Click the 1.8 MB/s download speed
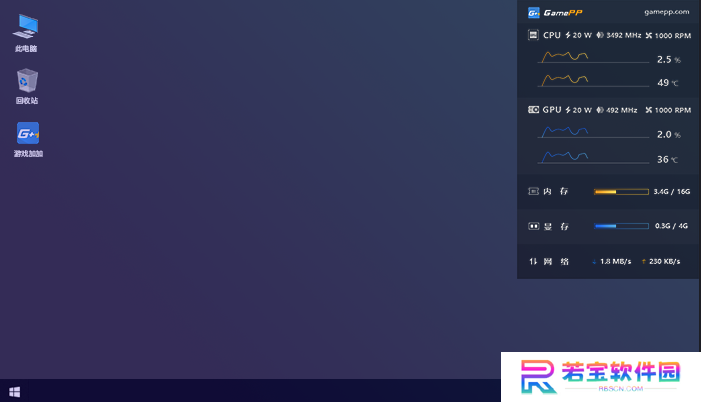Viewport: 701px width, 402px height. tap(616, 261)
